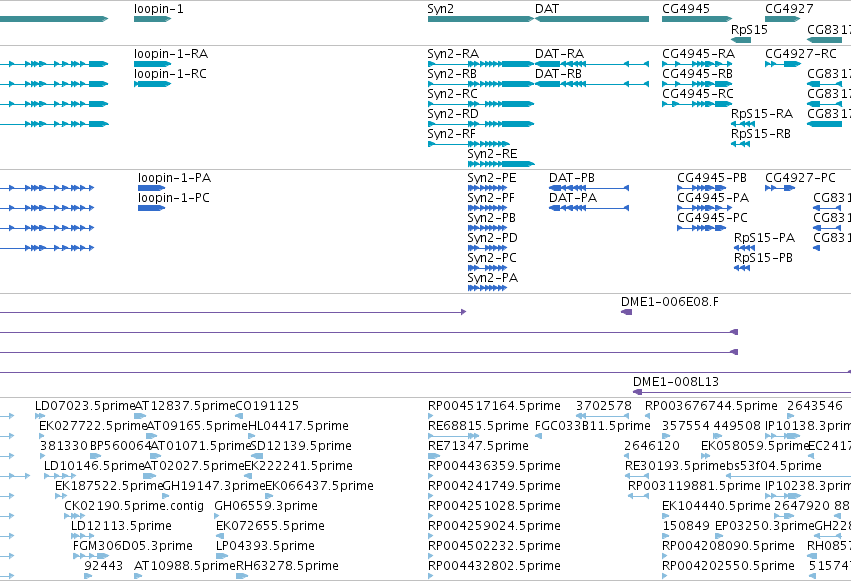Click EST LD07023.5prime
Image resolution: width=851 pixels, height=581 pixels.
40,416
